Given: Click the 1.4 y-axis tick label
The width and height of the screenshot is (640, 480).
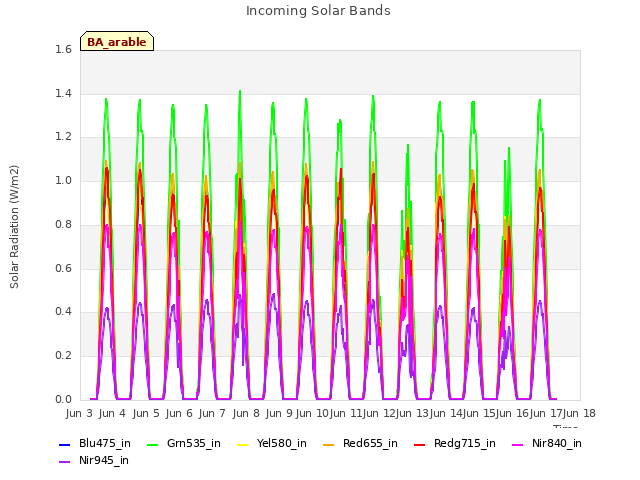Looking at the screenshot, I should tap(63, 93).
